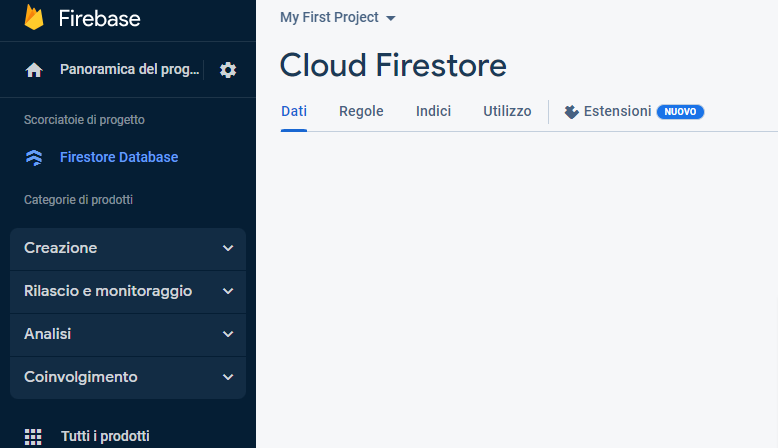Viewport: 778px width, 448px height.
Task: Click the Firebase wordmark text
Action: click(99, 19)
